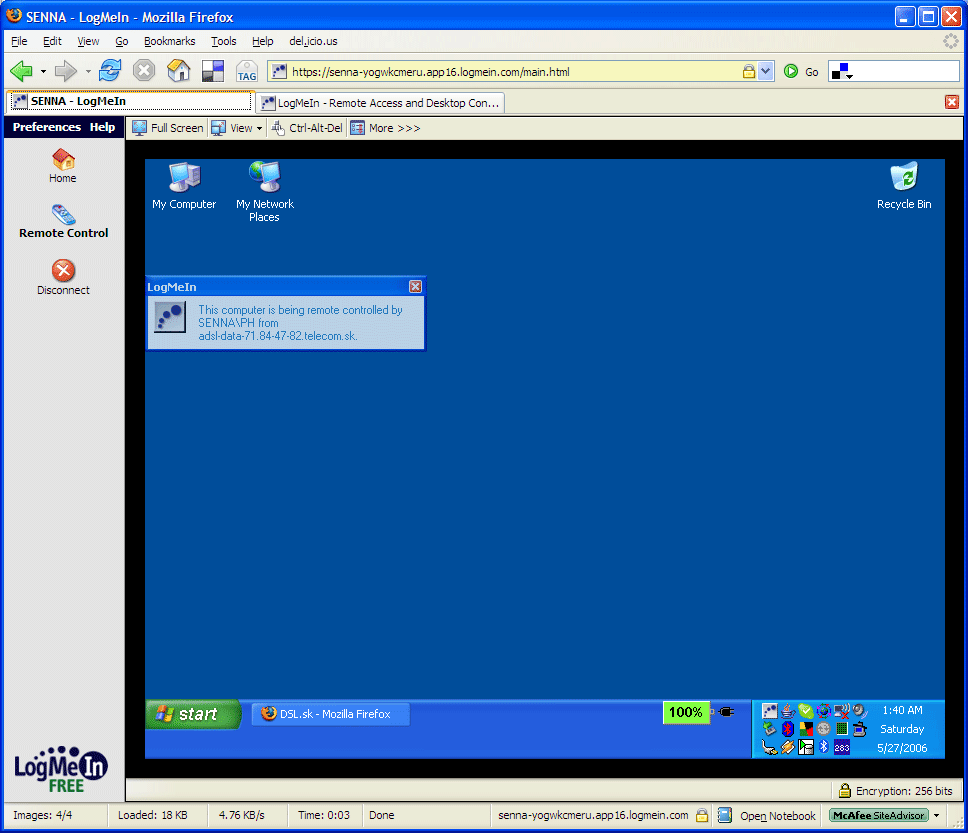The image size is (968, 833).
Task: Click the status bar padlock icon
Action: [702, 815]
